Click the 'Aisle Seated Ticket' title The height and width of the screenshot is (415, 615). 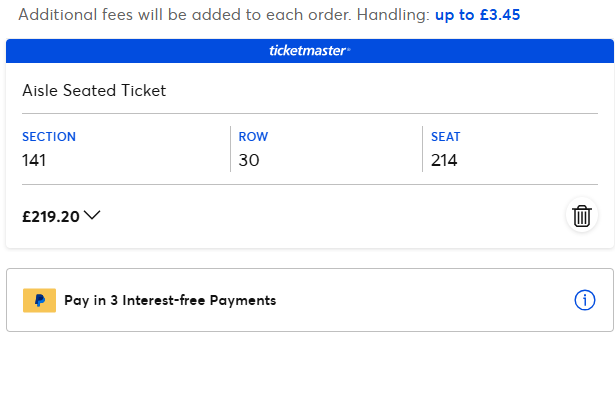(x=94, y=91)
